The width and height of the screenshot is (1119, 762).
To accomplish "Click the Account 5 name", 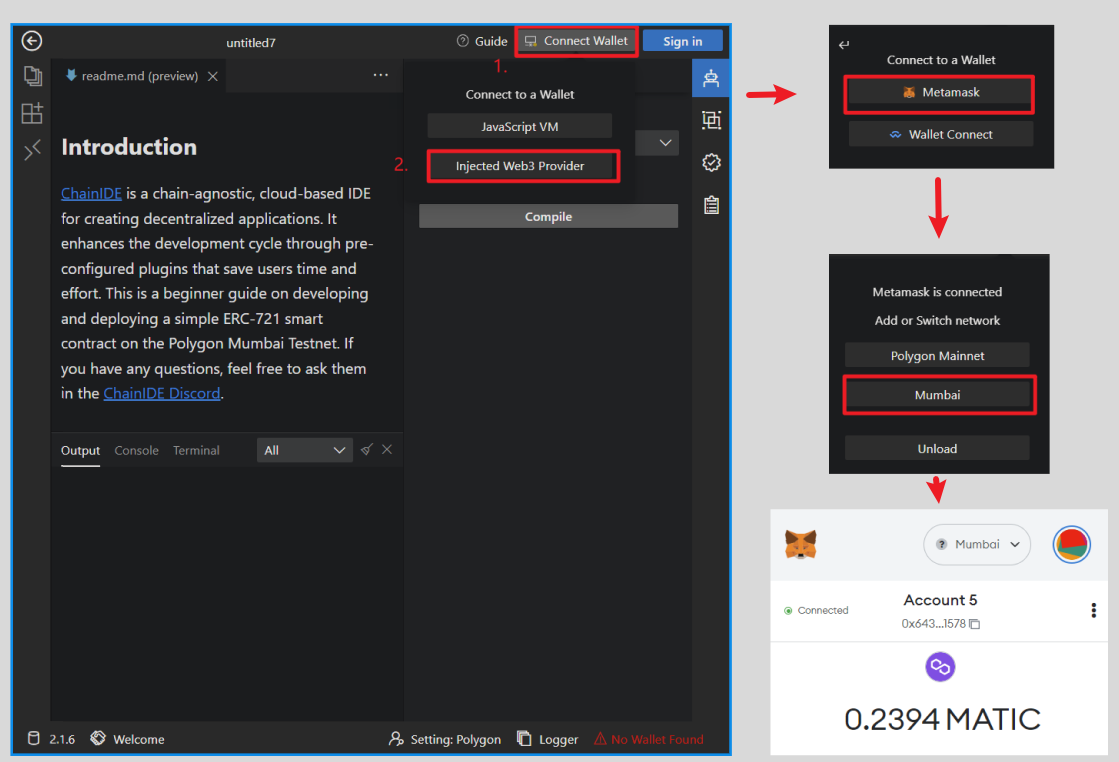I will tap(940, 600).
